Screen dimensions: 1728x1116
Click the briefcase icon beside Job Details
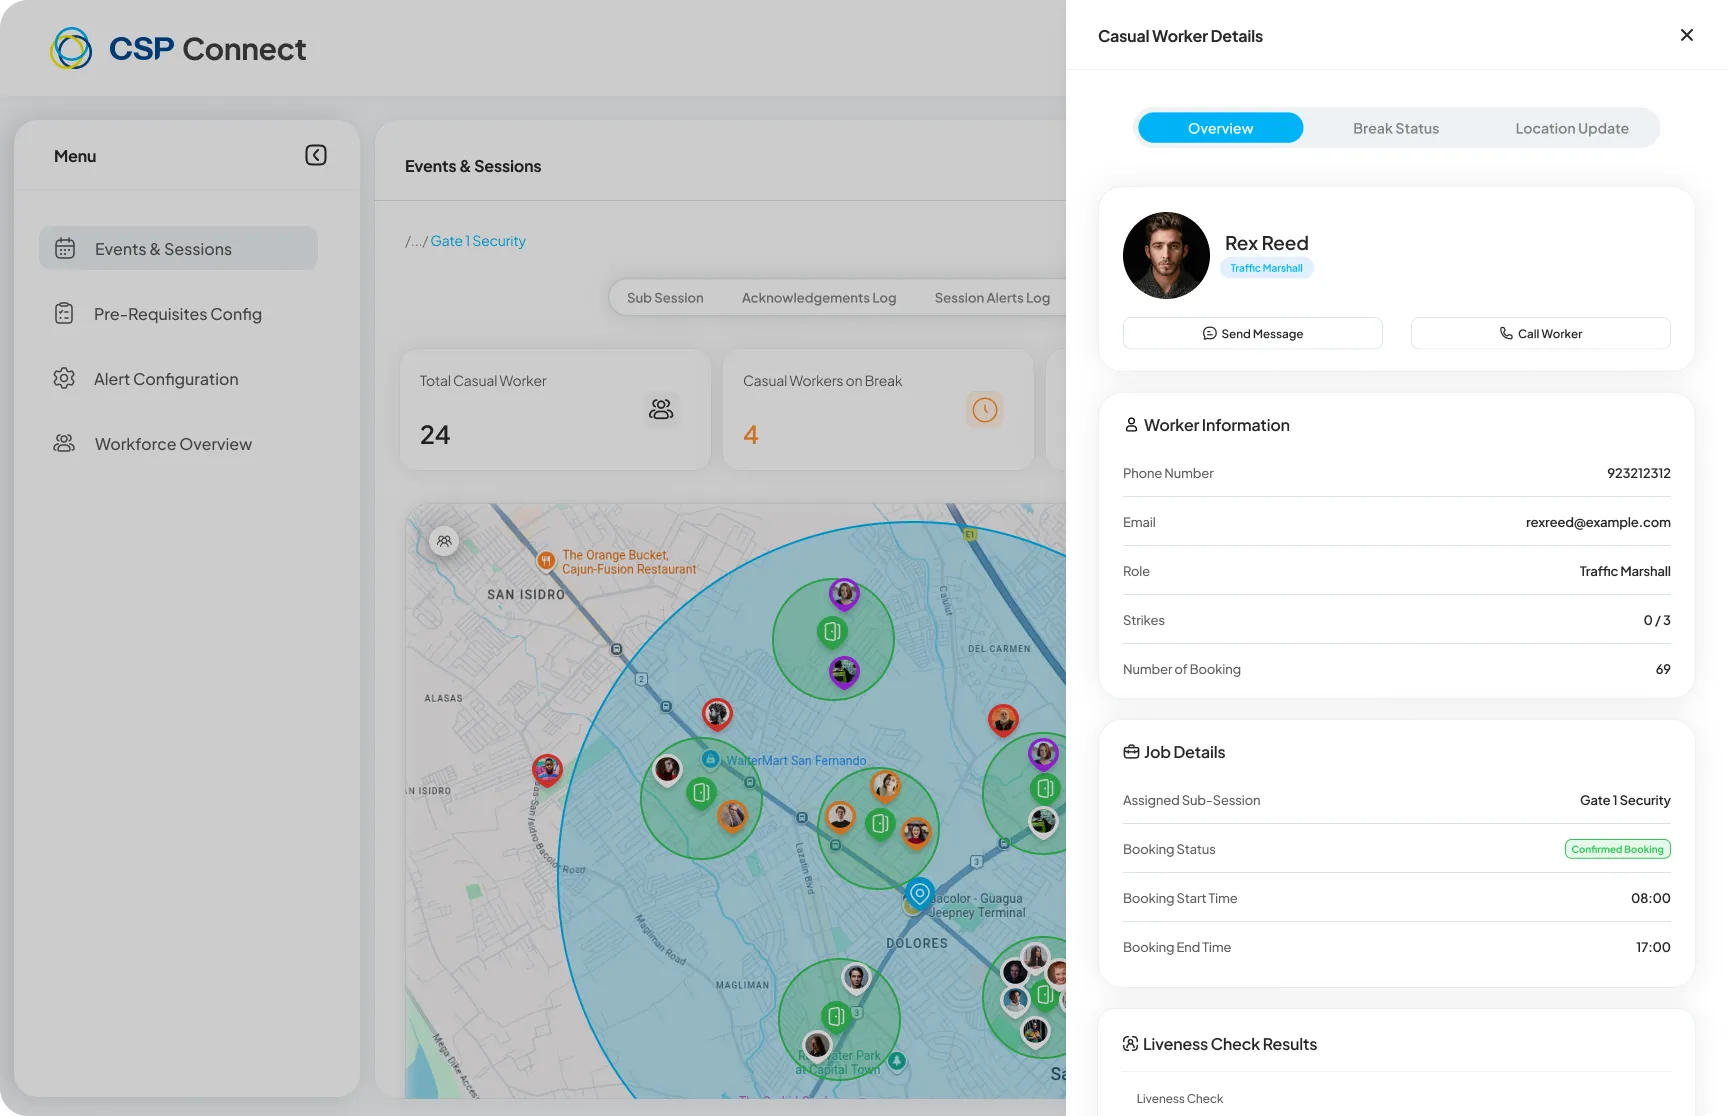tap(1131, 752)
